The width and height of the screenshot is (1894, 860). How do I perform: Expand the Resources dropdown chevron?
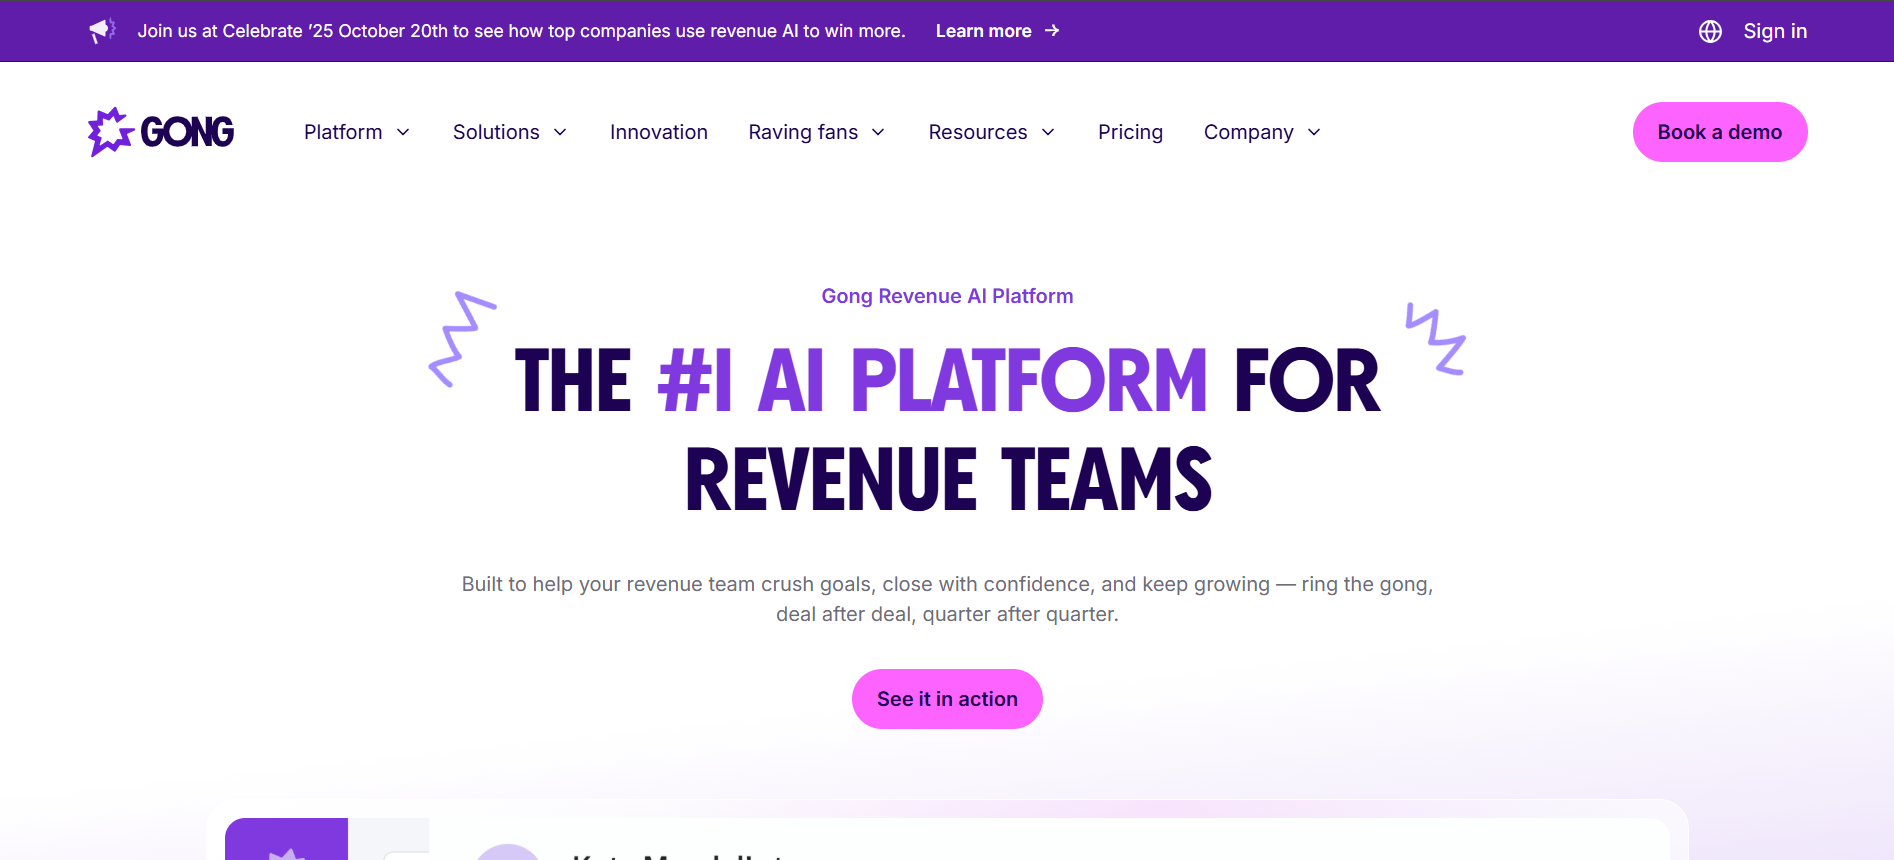click(x=1048, y=132)
